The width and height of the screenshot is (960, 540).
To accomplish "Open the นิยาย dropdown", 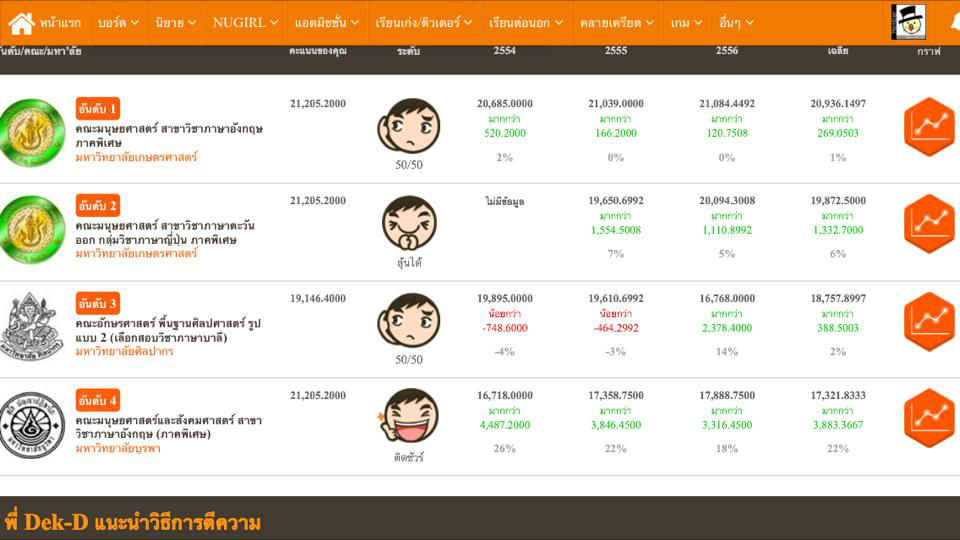I will (x=176, y=22).
